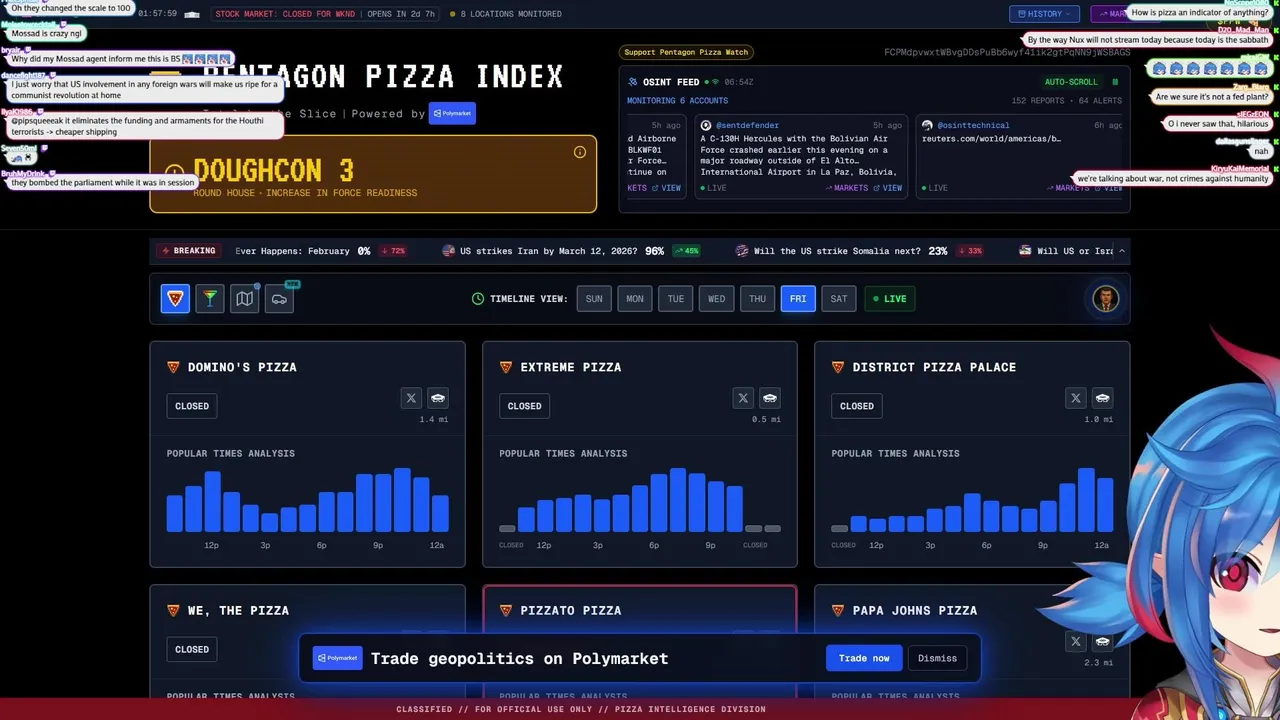Open Domino's Pizza X link icon
This screenshot has width=1280, height=720.
[x=411, y=398]
